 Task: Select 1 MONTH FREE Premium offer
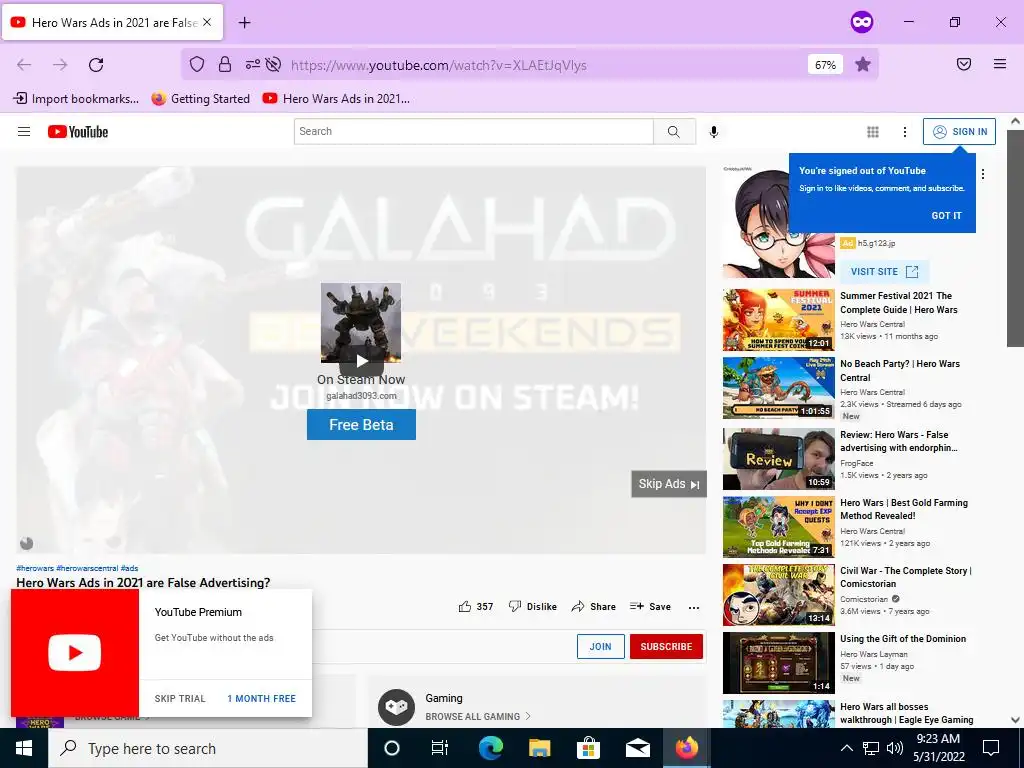(x=261, y=699)
